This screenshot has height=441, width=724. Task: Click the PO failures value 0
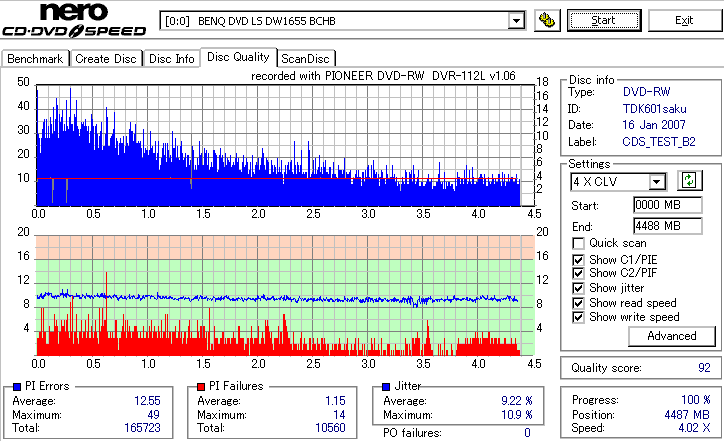pos(527,433)
